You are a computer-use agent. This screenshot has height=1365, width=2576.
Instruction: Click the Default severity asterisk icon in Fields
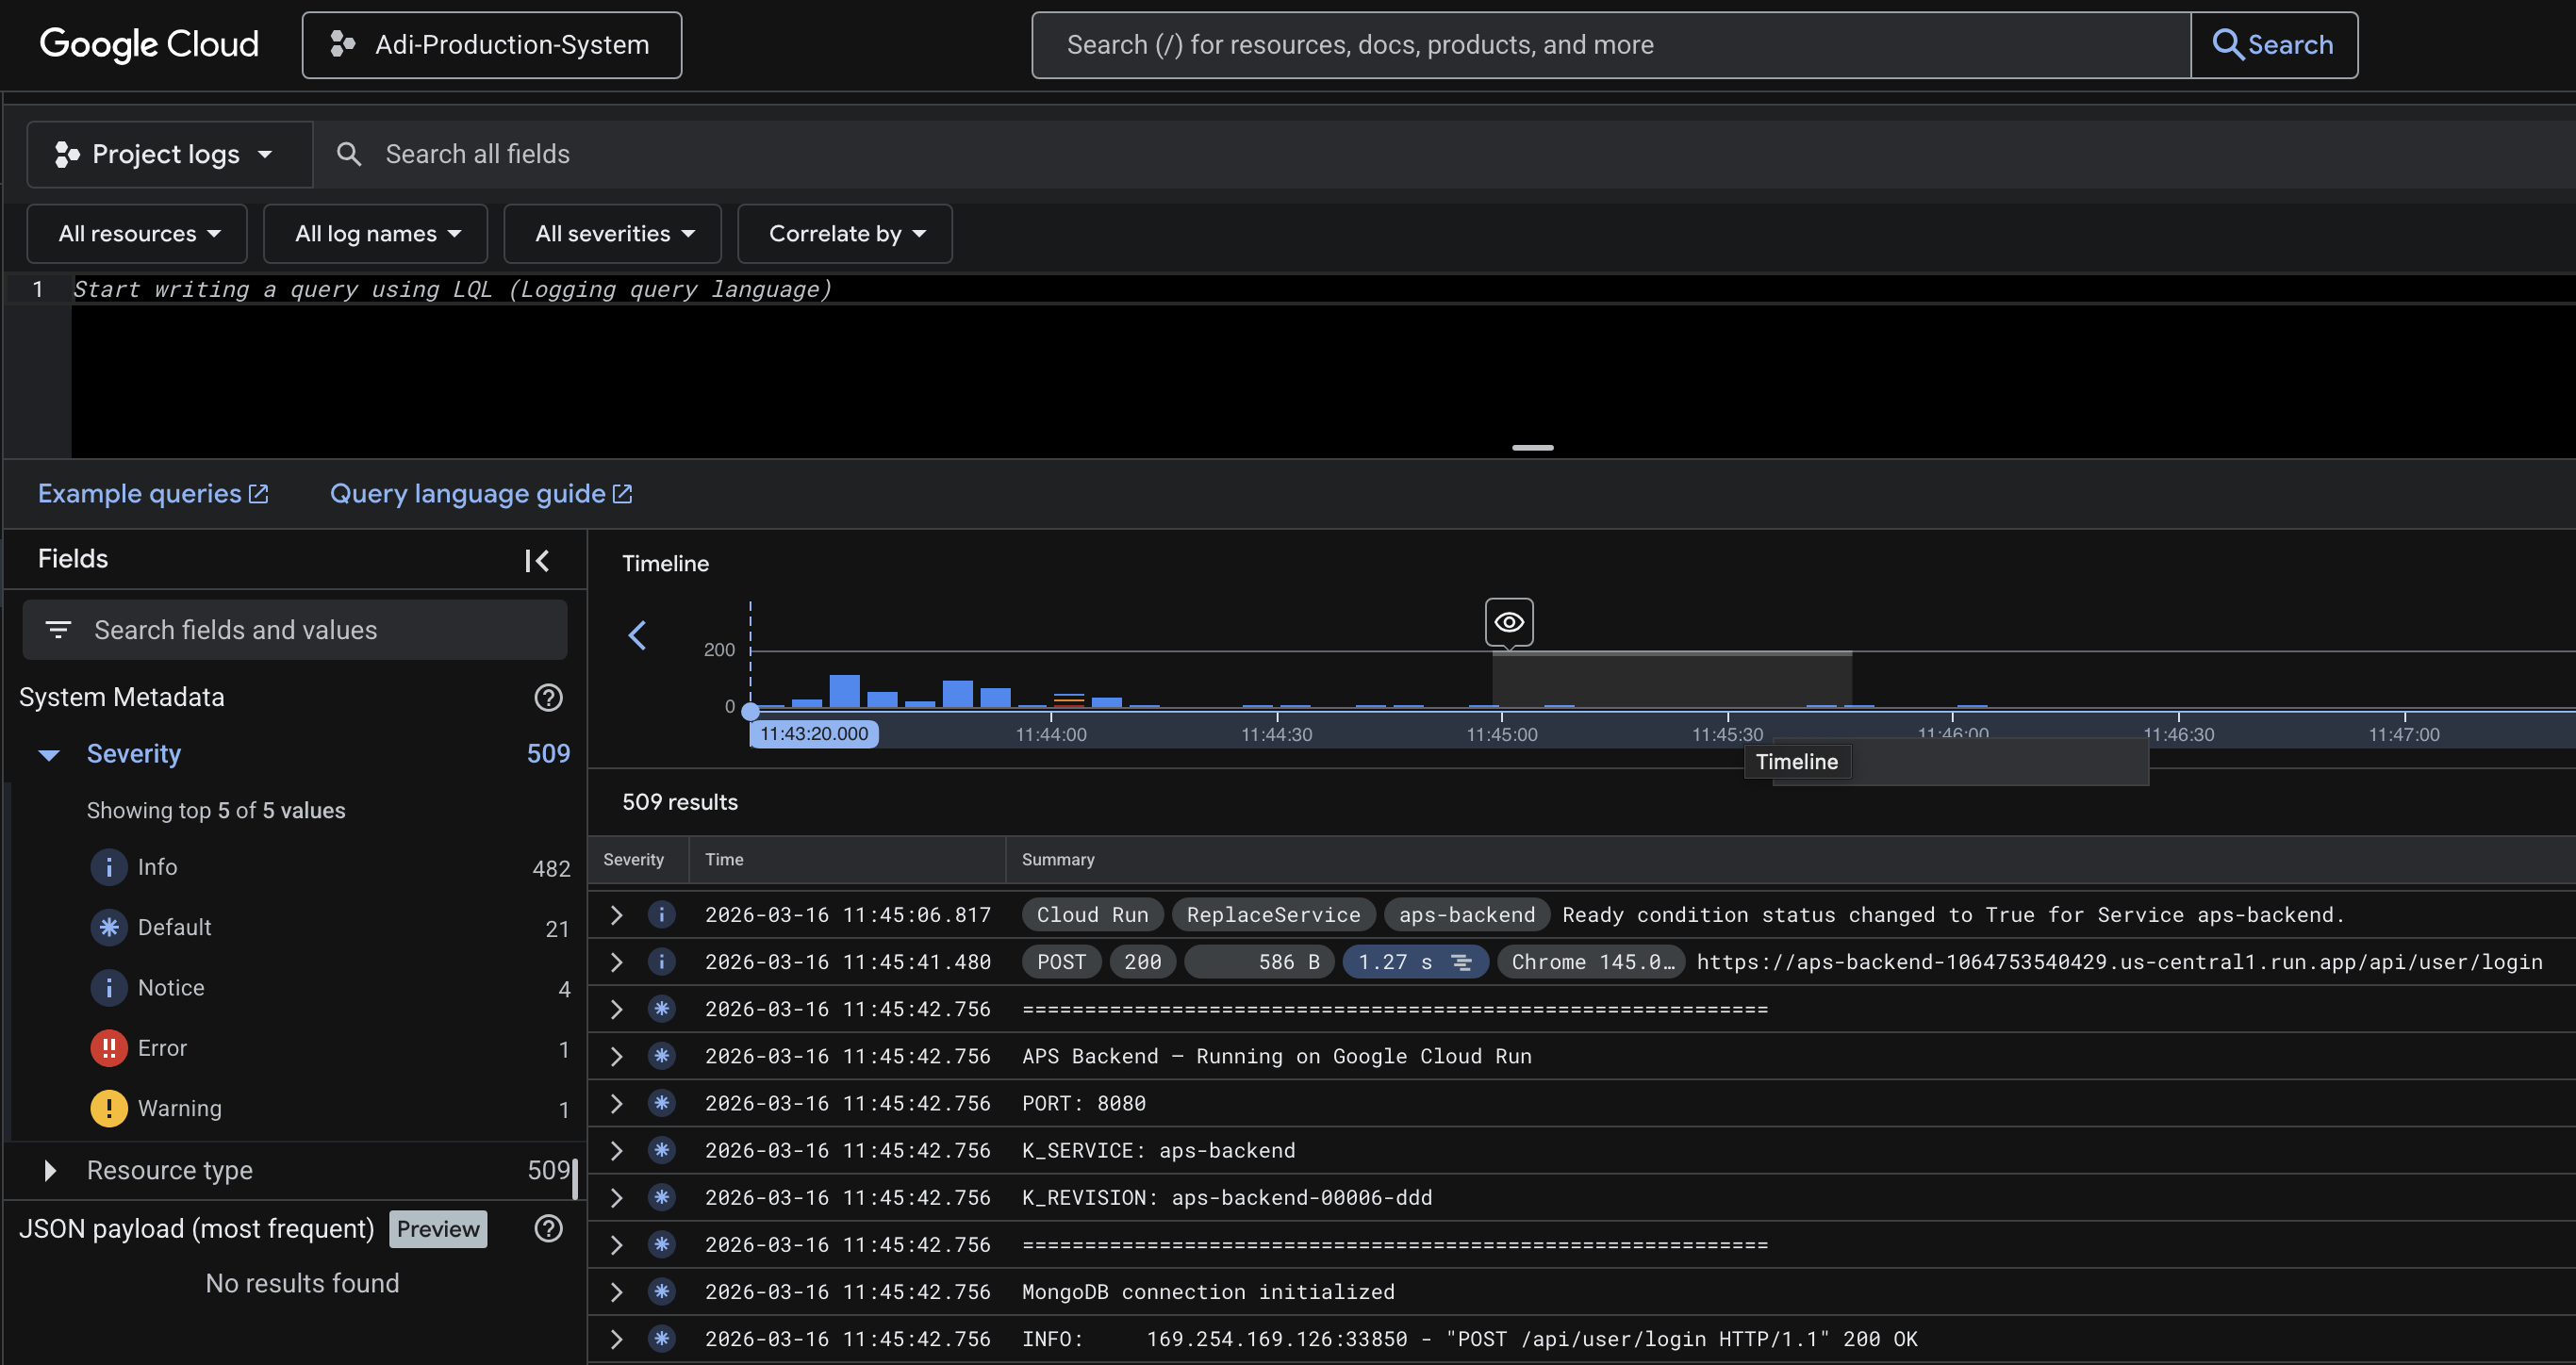point(109,927)
